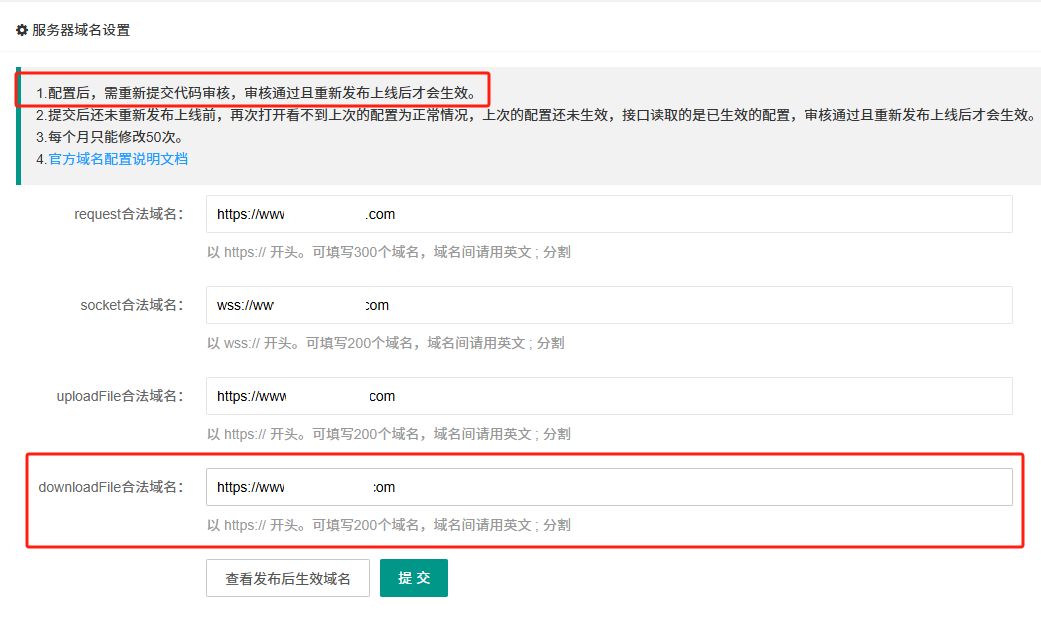Click the downloadFile合法域名 input box
Viewport: 1041px width, 626px height.
609,487
